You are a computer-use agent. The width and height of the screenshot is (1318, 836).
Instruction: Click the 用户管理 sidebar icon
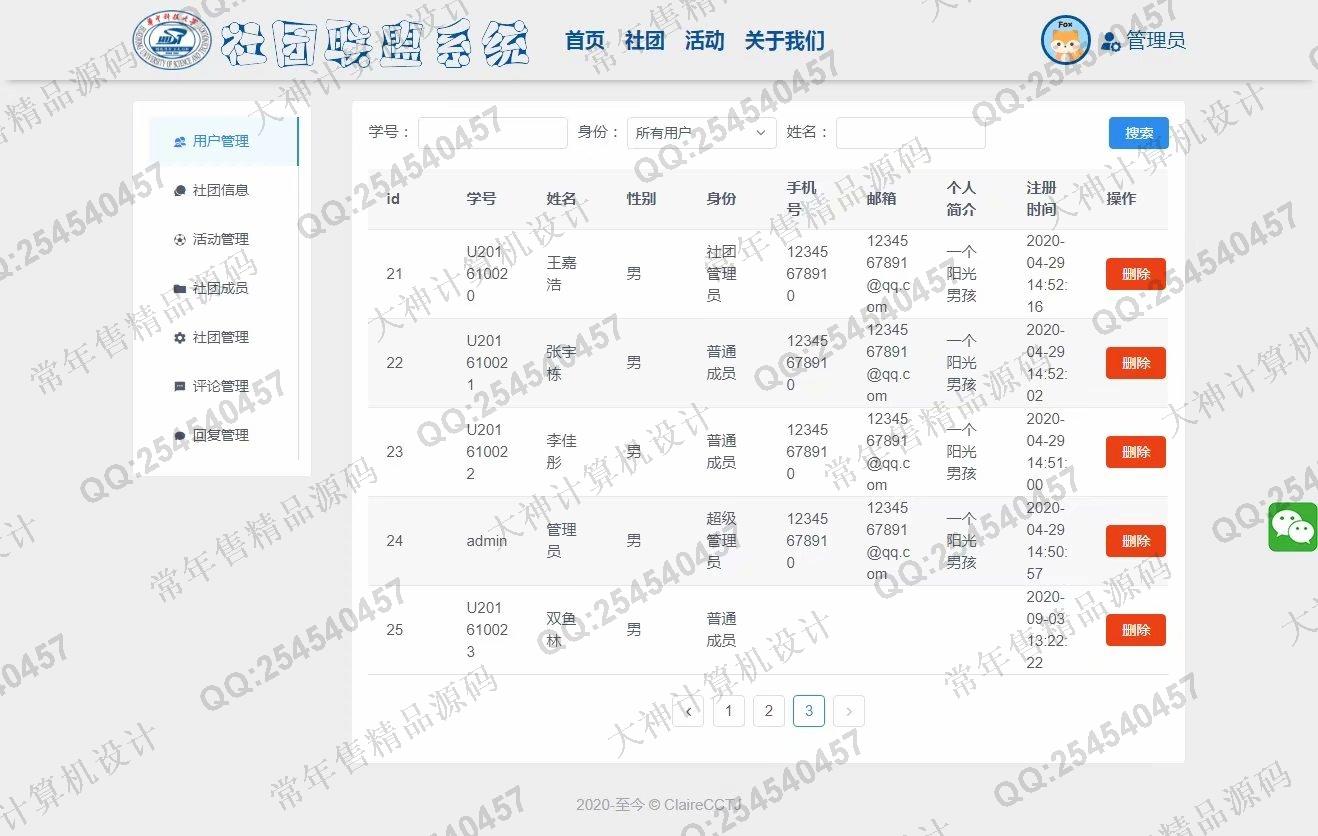pyautogui.click(x=180, y=141)
